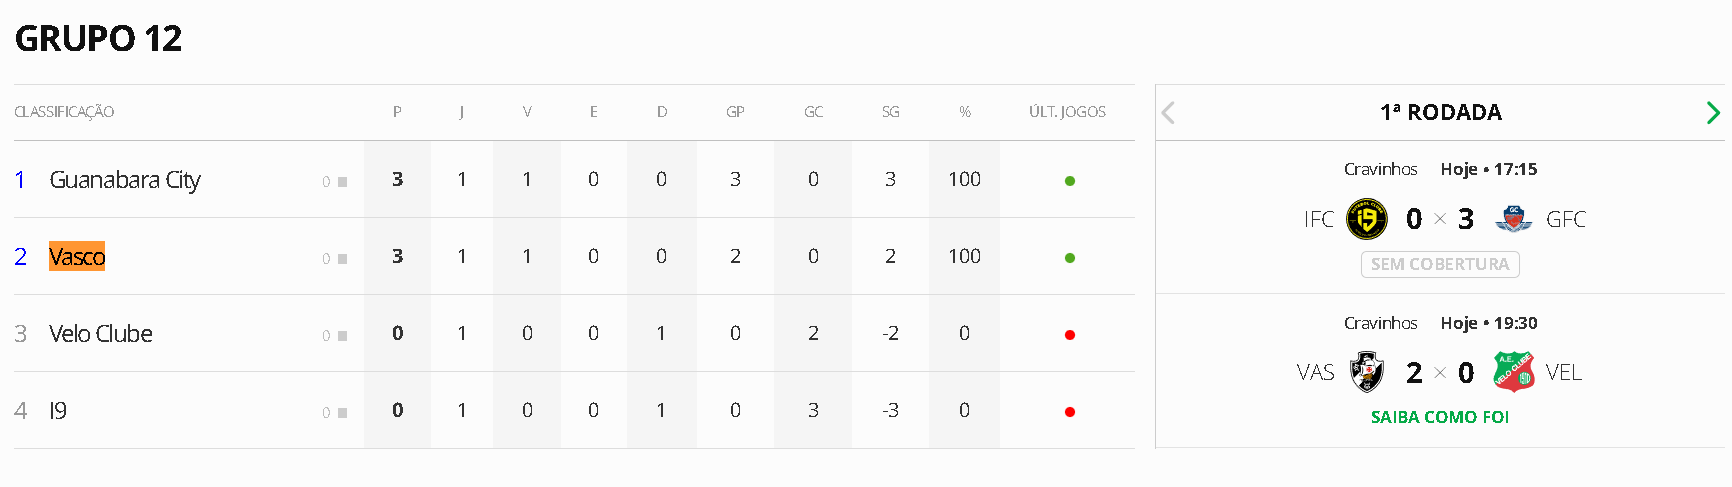The width and height of the screenshot is (1732, 487).
Task: Click the Guanabara City crest in match
Action: 1513,219
